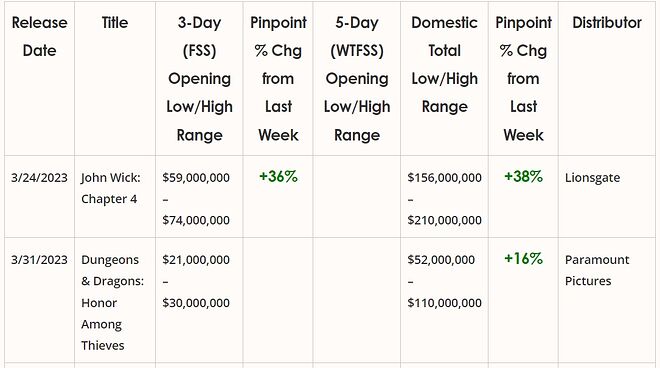Click the Title column header

[115, 23]
